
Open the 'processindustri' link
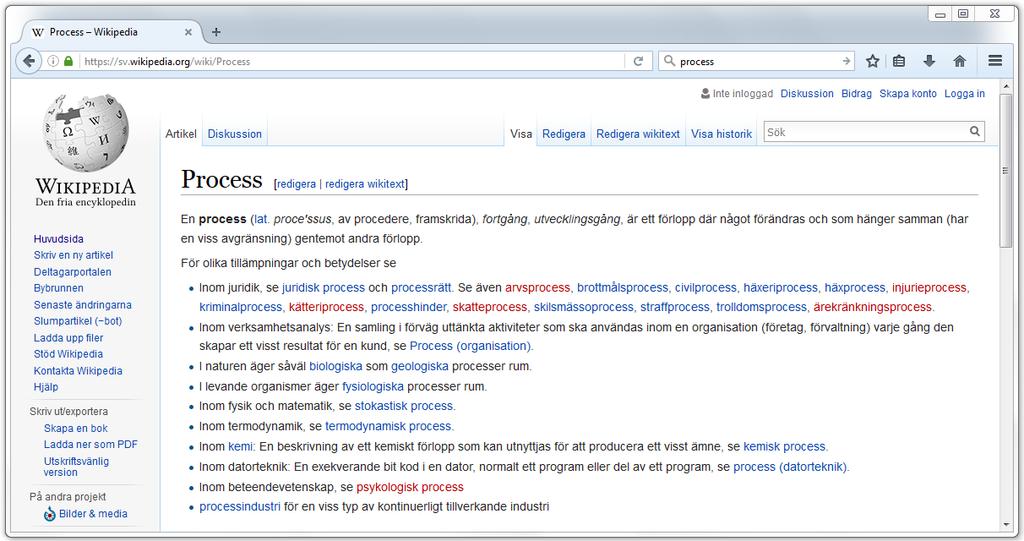[x=240, y=507]
